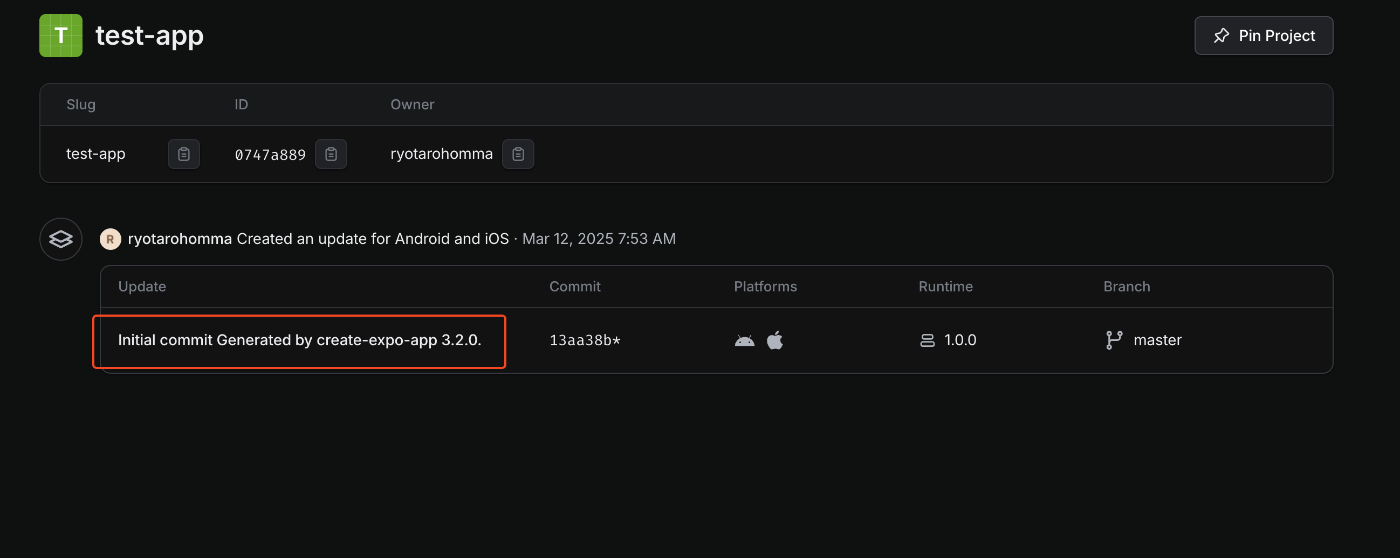Click the Android platform icon

pos(744,340)
